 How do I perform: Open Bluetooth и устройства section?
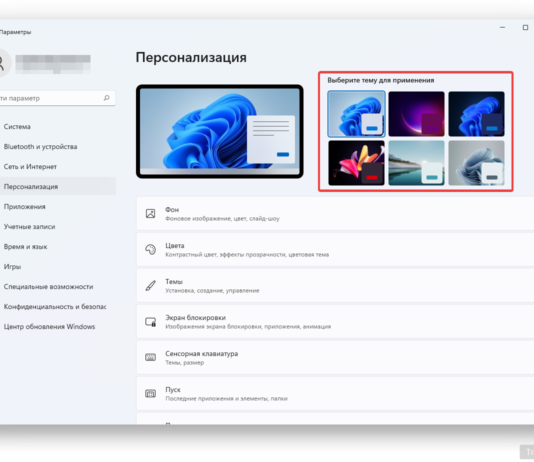tap(58, 147)
